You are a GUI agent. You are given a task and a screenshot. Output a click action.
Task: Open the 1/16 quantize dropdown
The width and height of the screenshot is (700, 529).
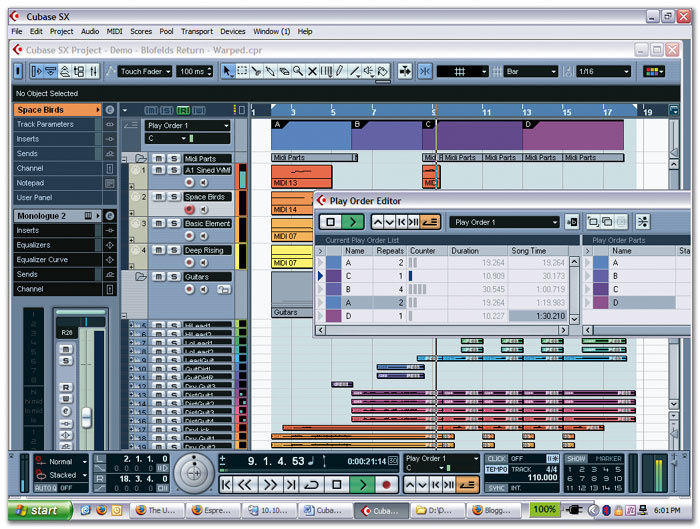603,71
